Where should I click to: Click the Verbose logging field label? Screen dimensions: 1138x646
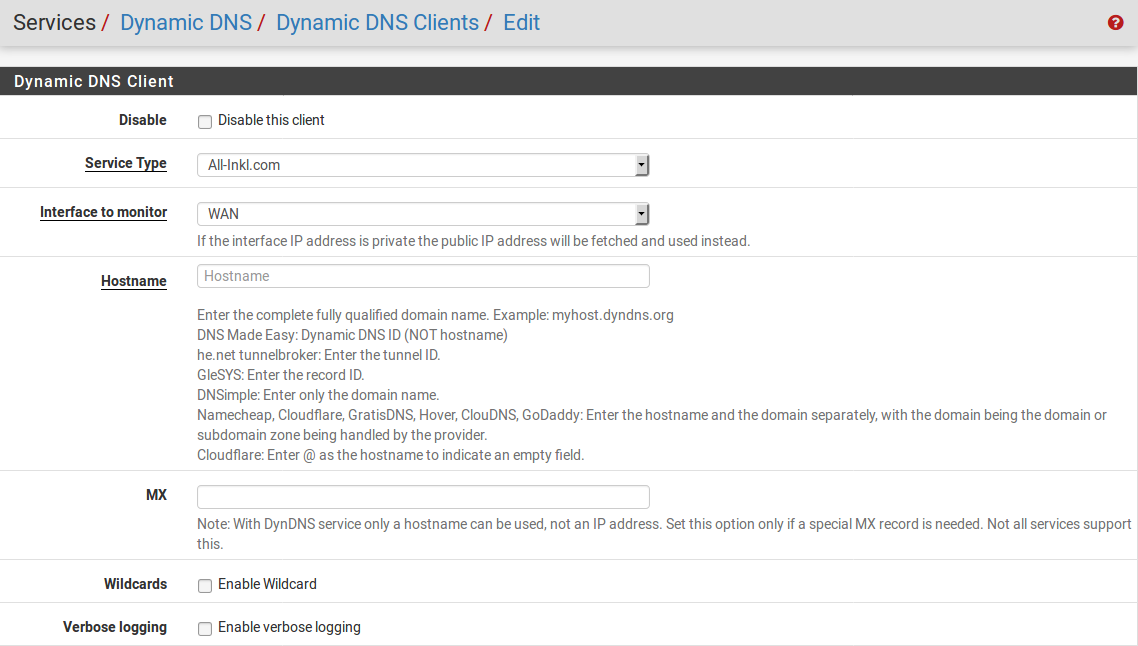115,627
